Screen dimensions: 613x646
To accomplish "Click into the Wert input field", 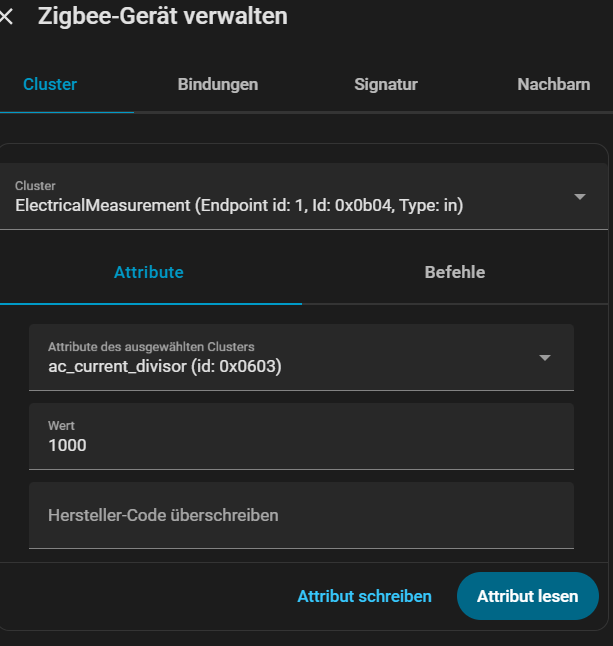I will click(300, 437).
